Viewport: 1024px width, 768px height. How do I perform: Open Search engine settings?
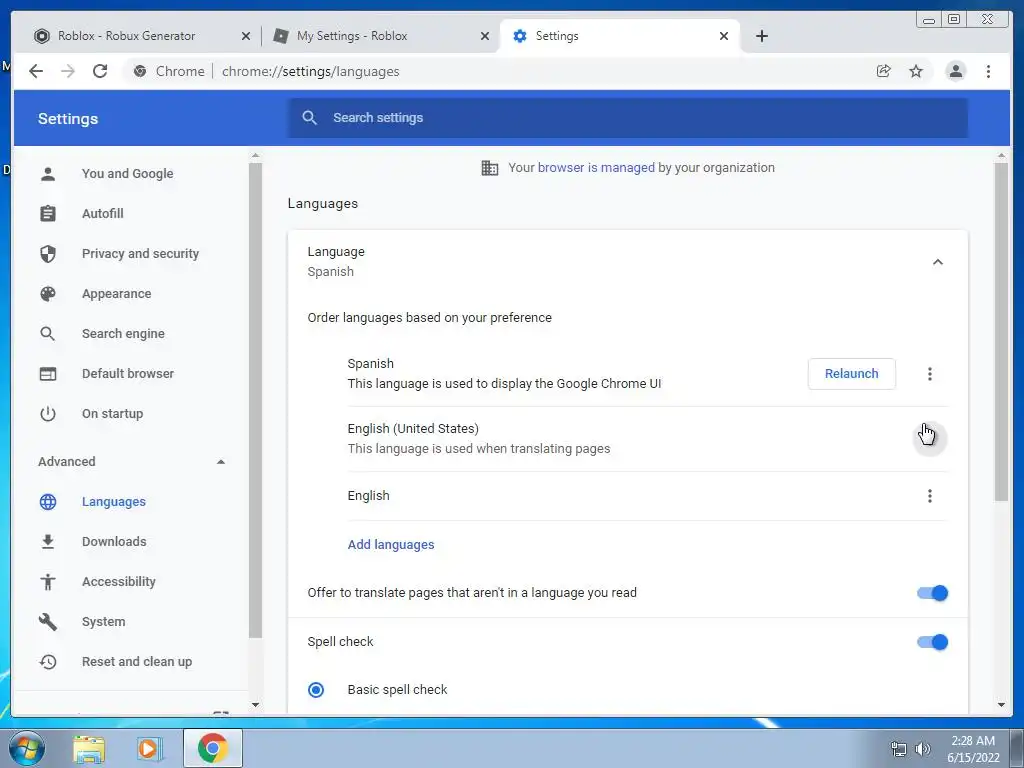point(123,334)
